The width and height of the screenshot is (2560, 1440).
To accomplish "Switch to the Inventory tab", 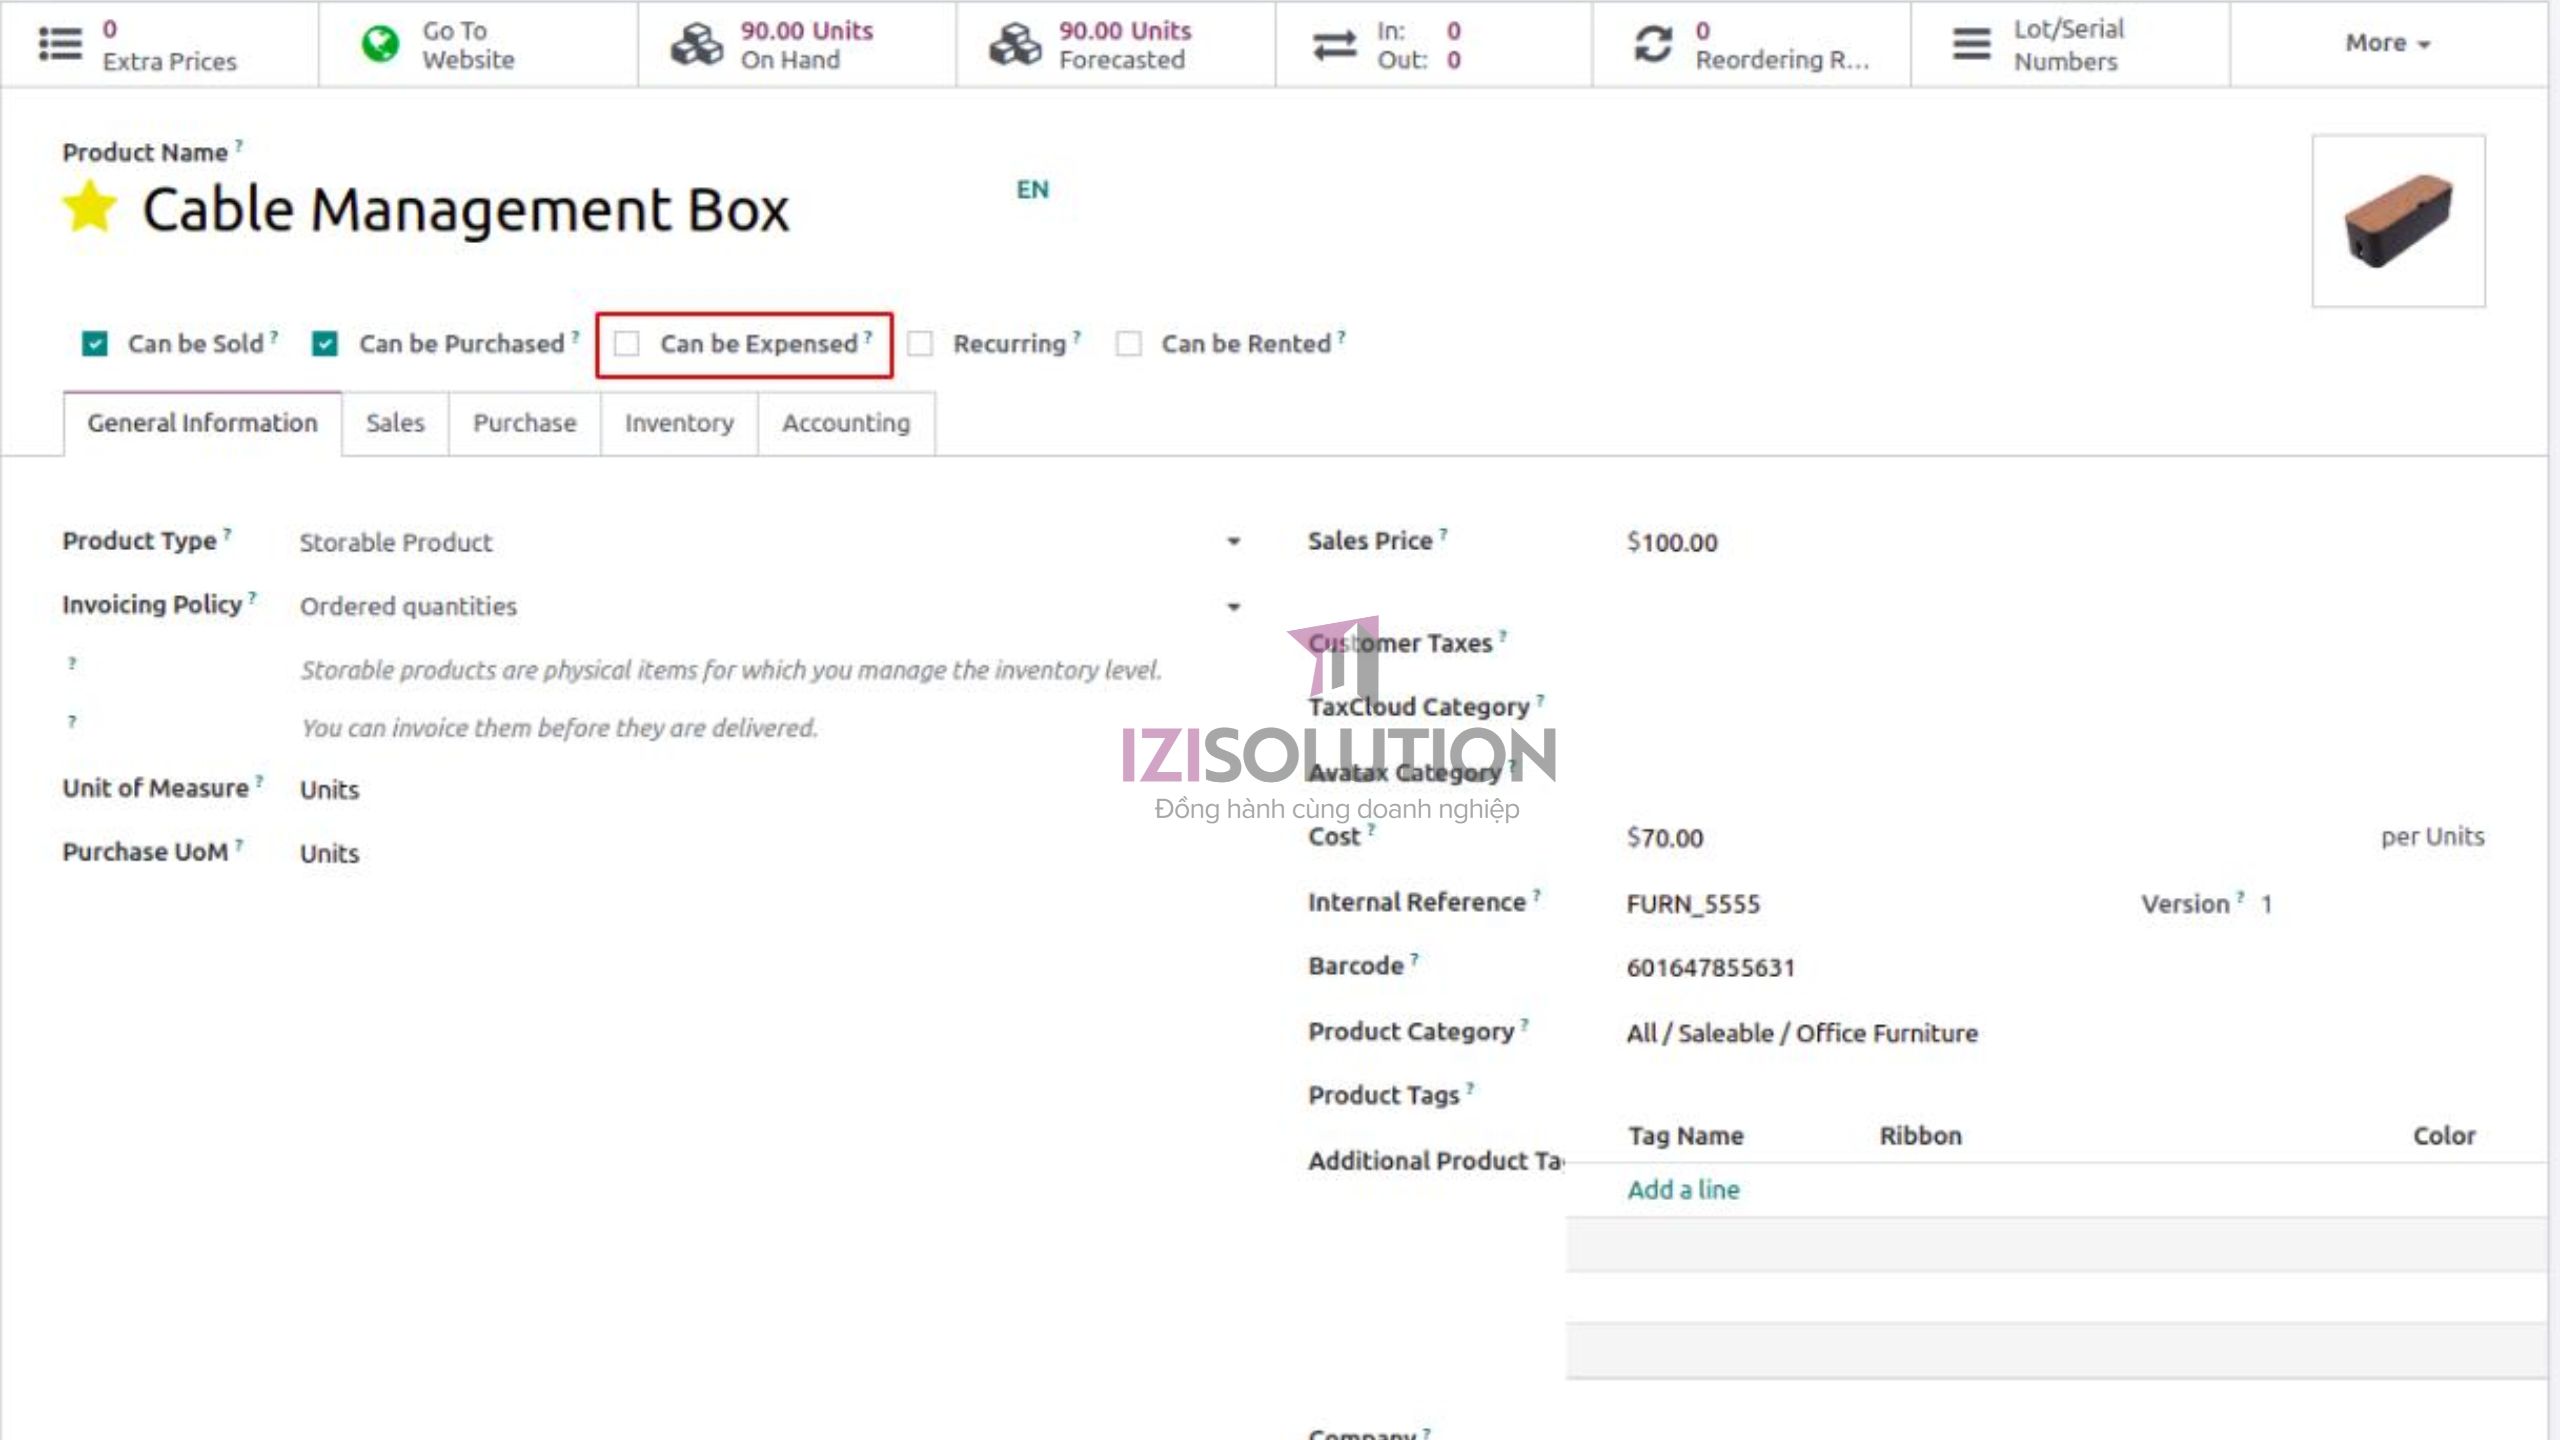I will click(679, 423).
